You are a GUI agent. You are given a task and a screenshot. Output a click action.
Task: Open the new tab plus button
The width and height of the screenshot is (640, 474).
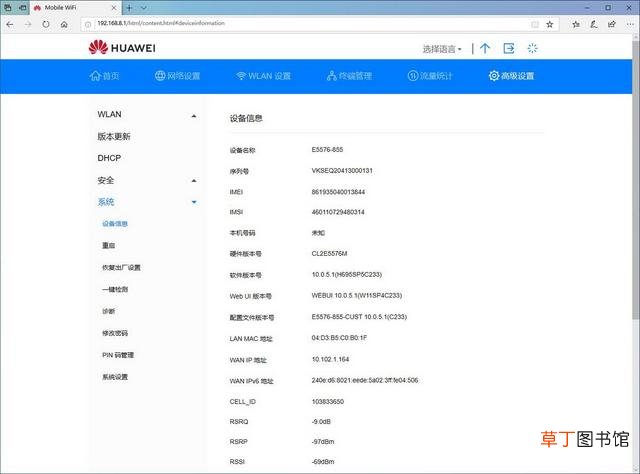tap(129, 8)
